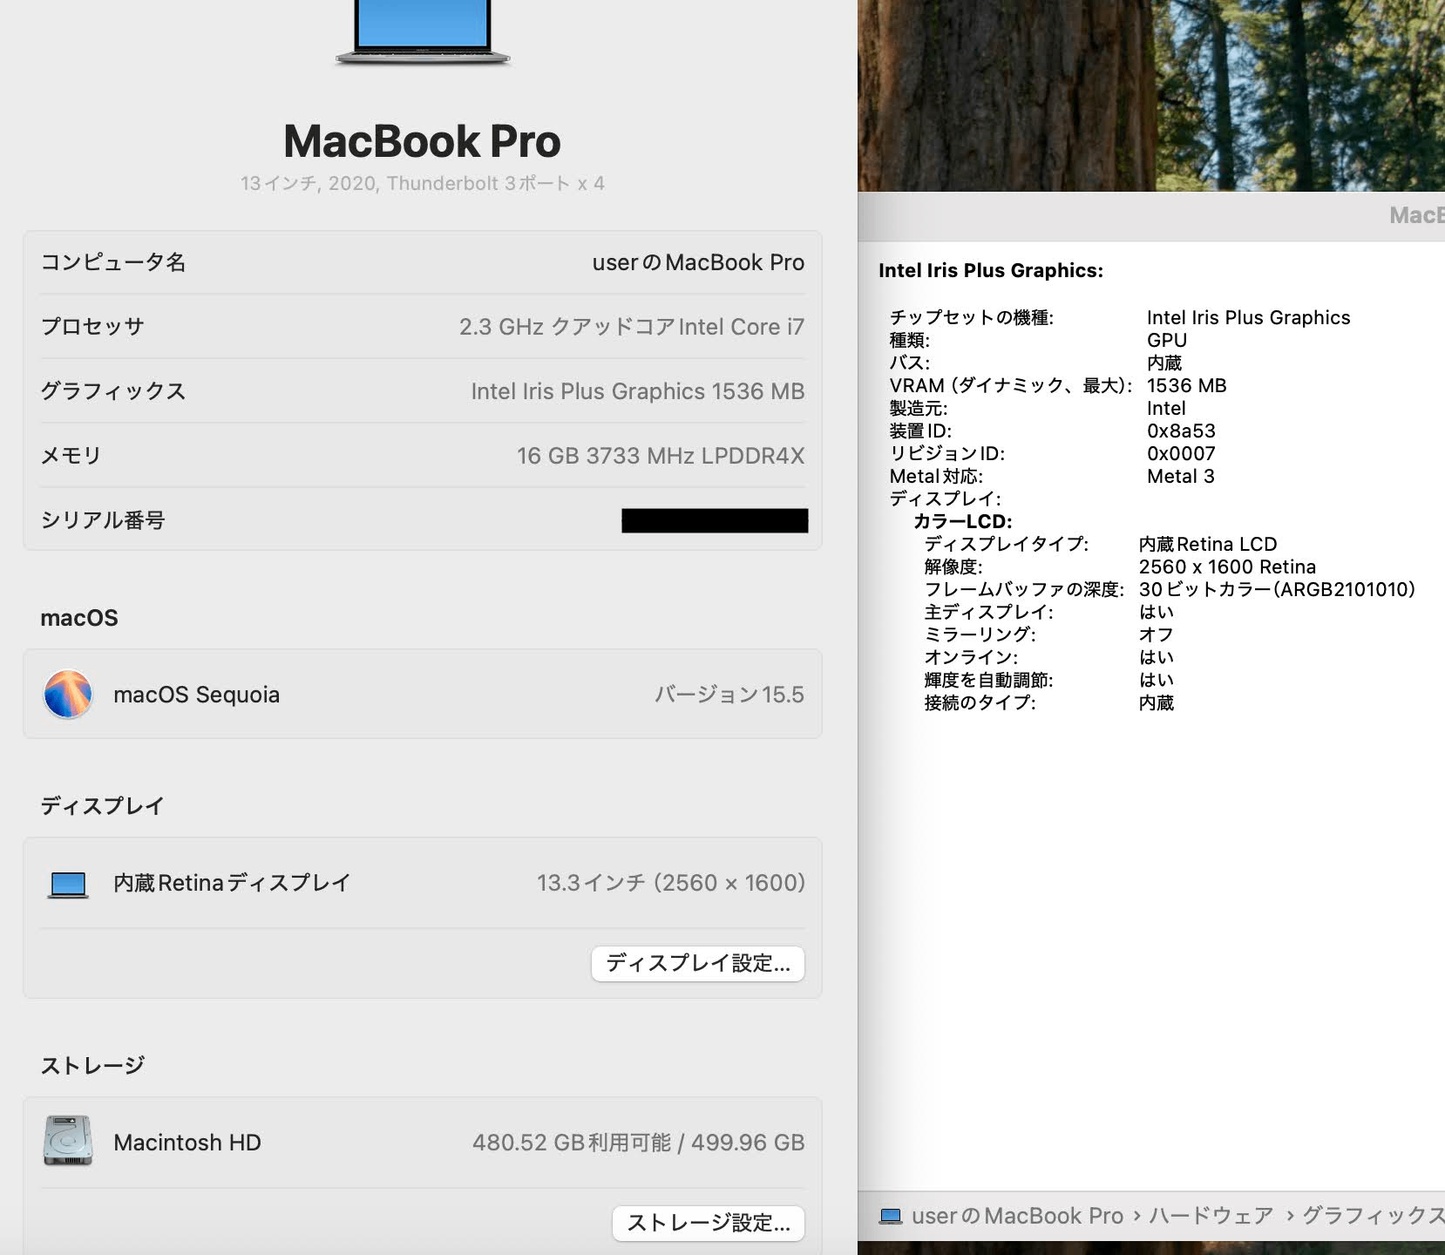Click the コンピュータ名 row
1445x1255 pixels.
tap(420, 262)
